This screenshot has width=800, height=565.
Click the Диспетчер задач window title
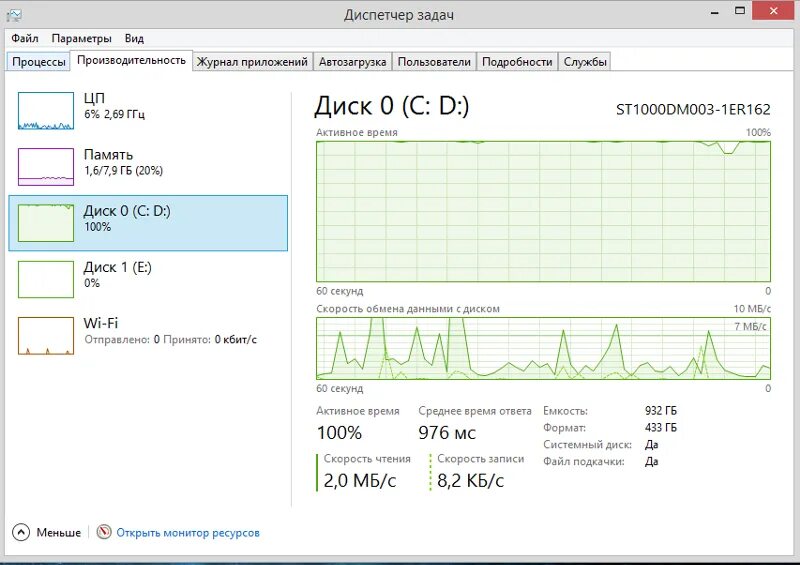pos(399,15)
